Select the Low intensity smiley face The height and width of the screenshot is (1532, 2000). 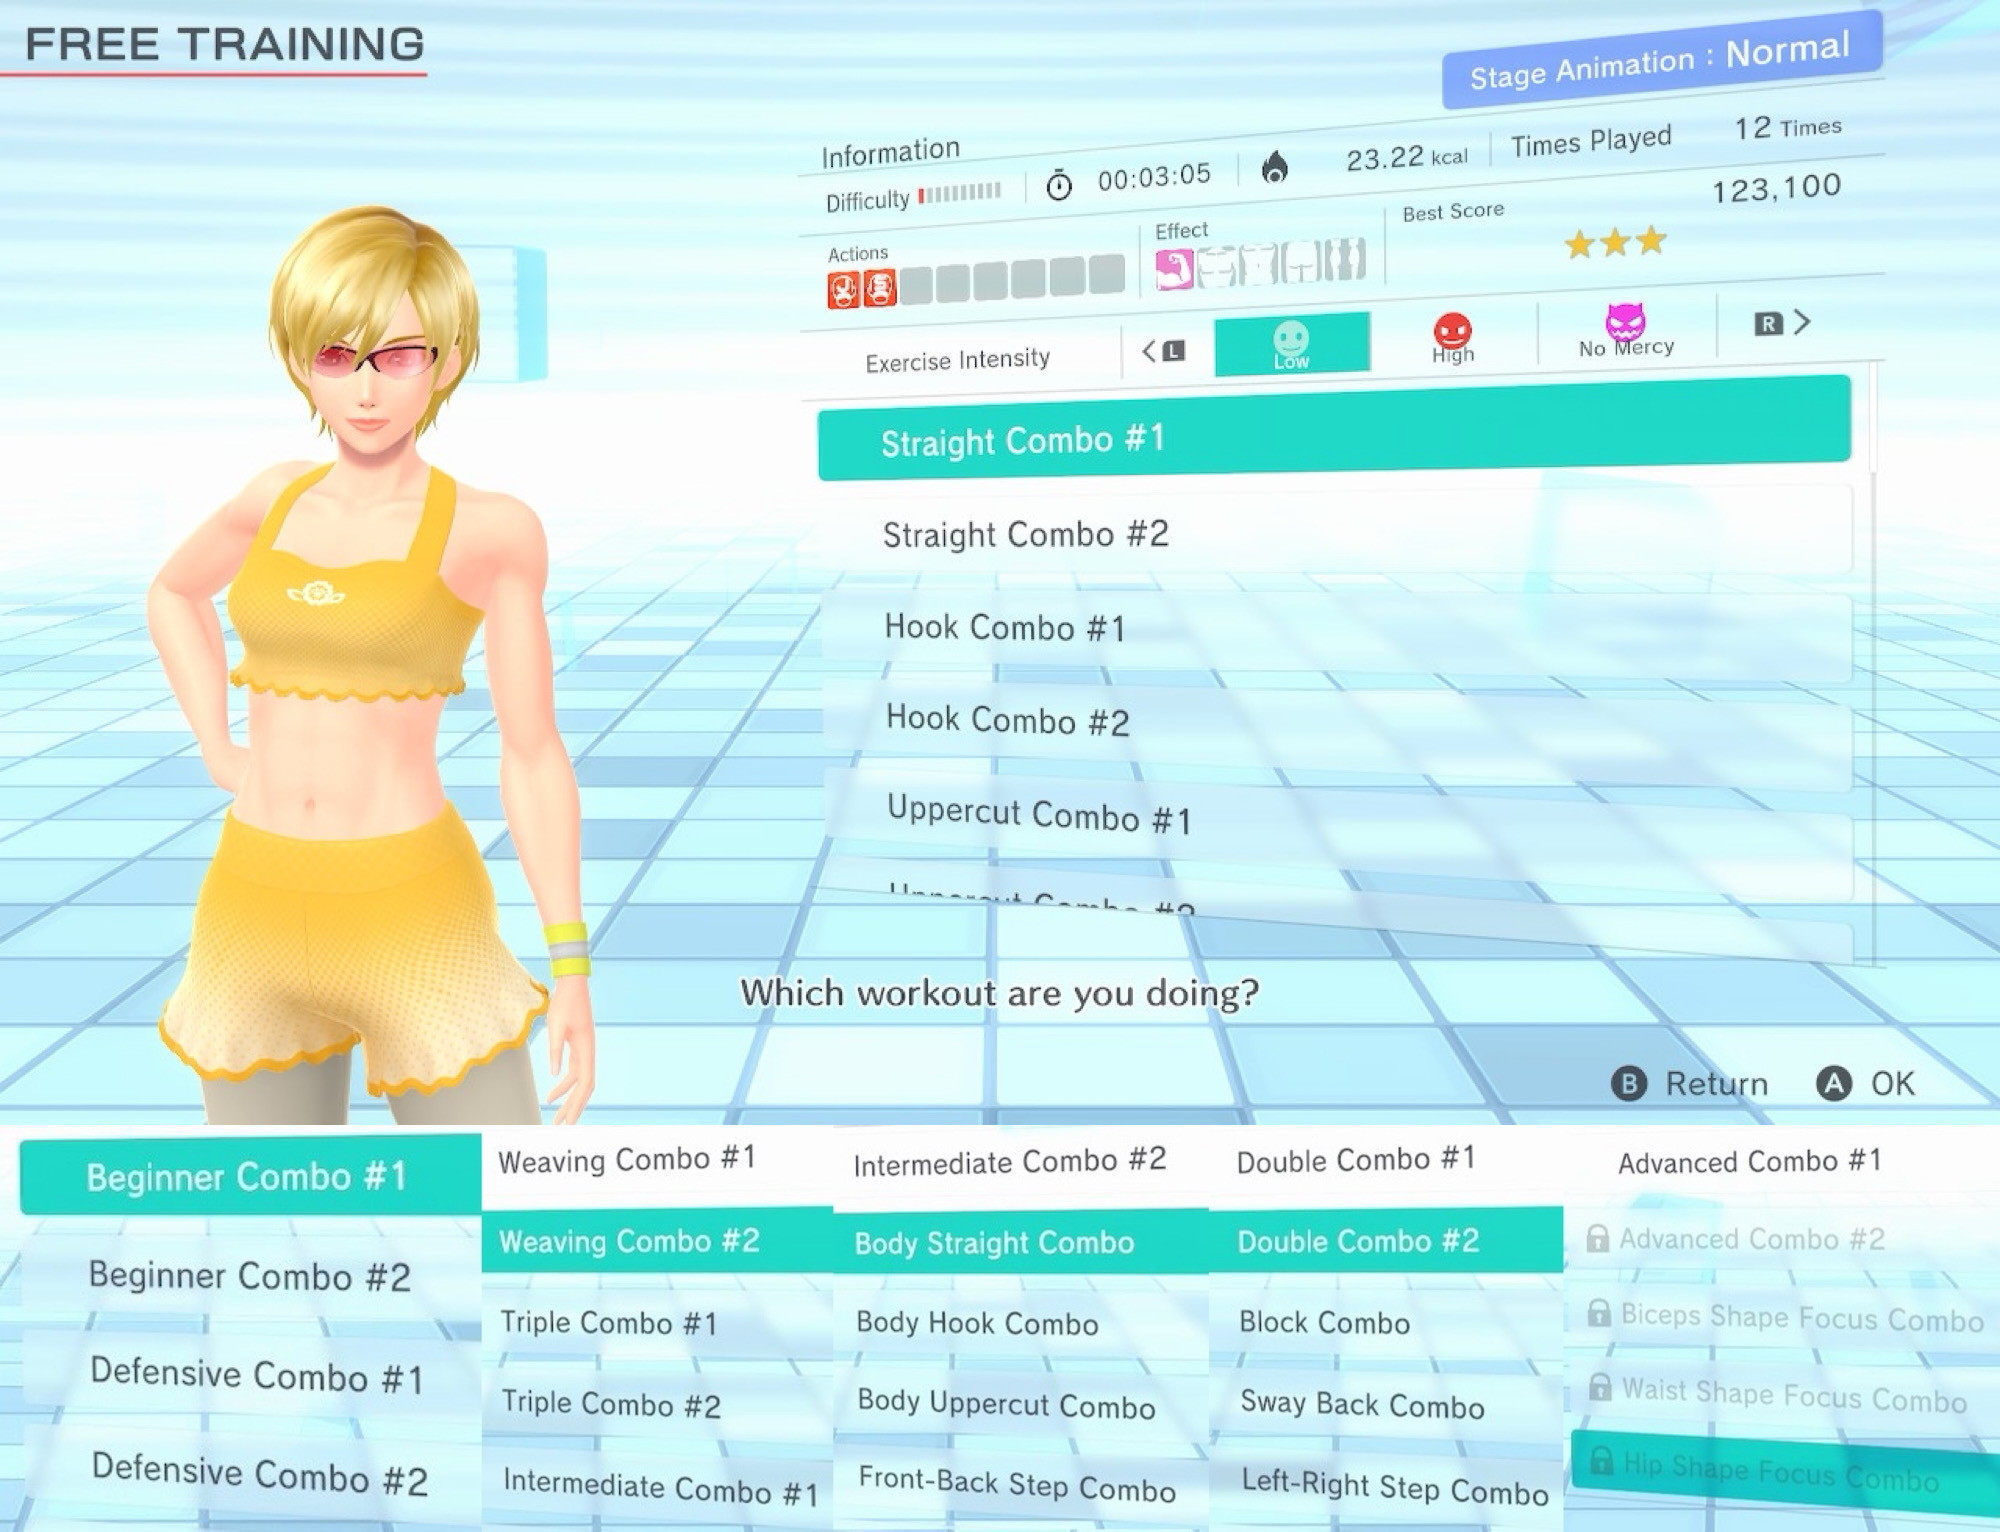tap(1290, 340)
